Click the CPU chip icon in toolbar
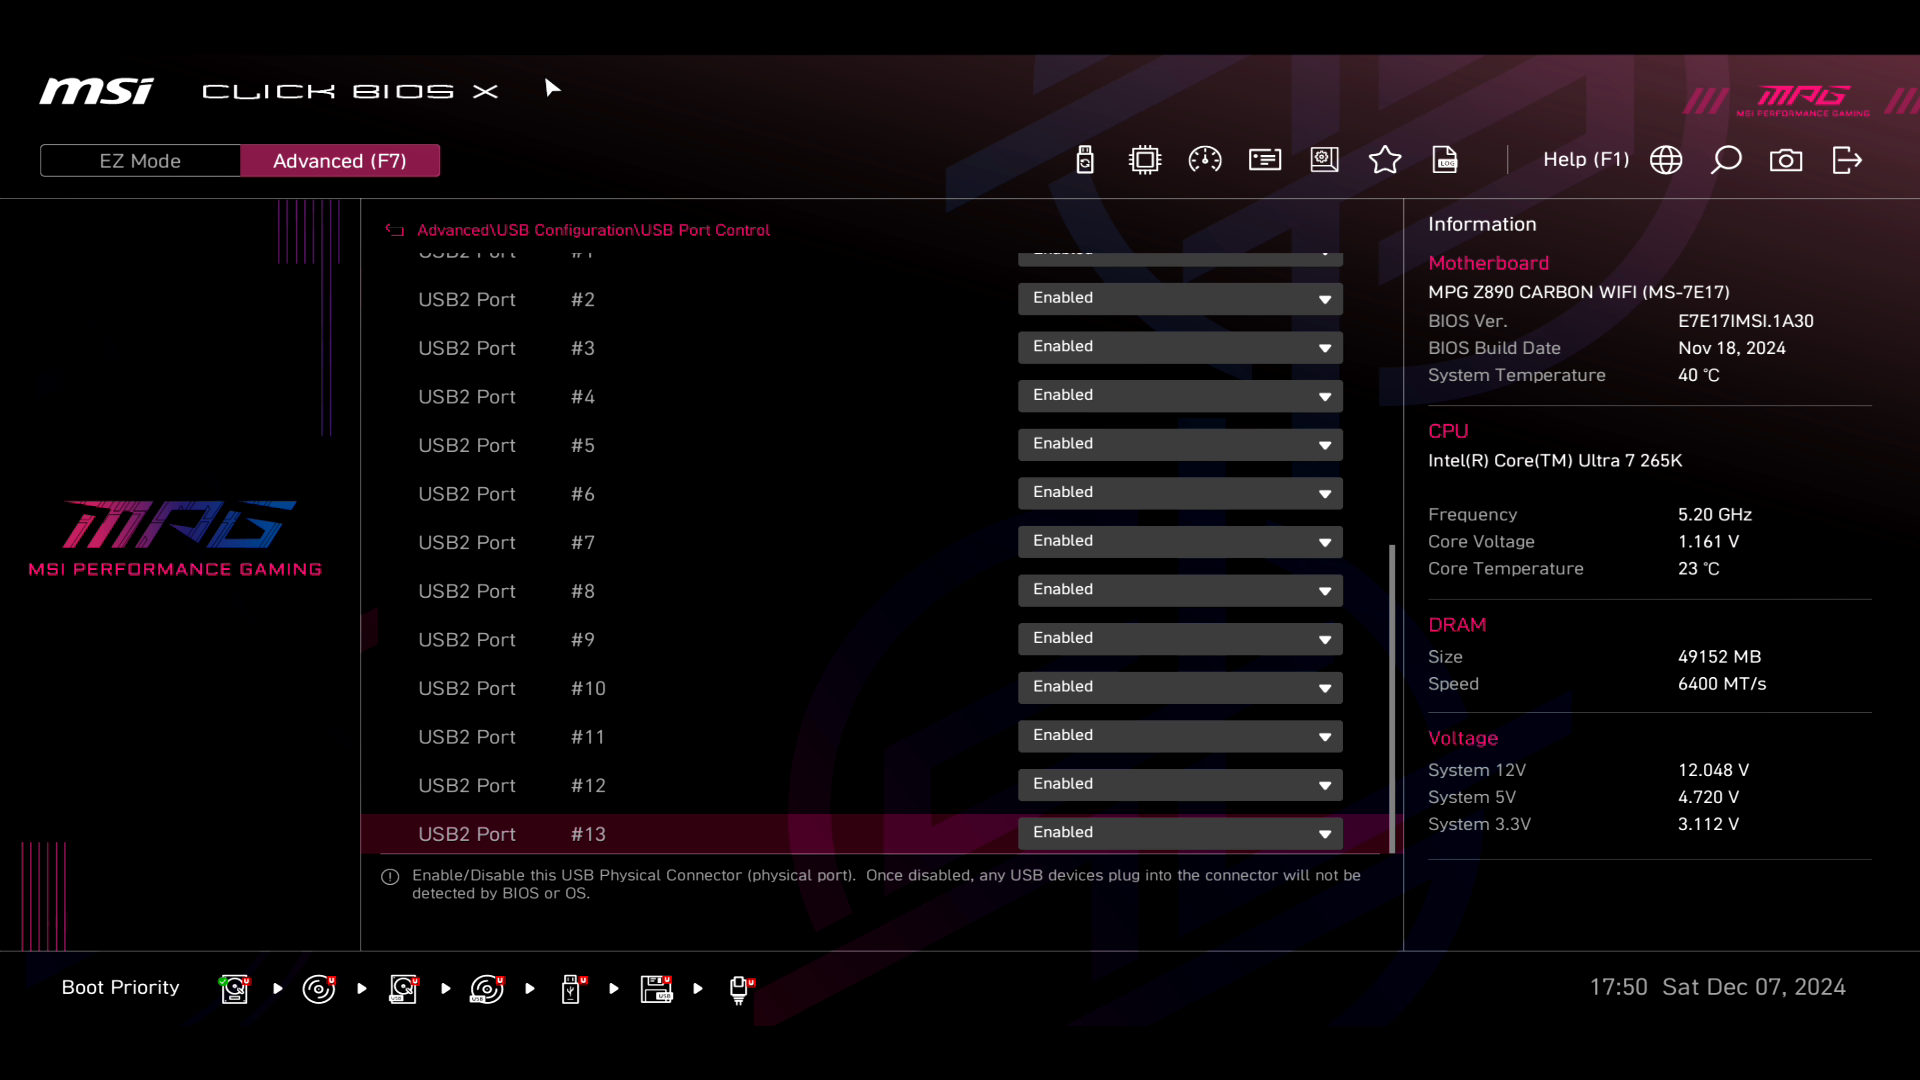The width and height of the screenshot is (1920, 1080). click(1144, 160)
